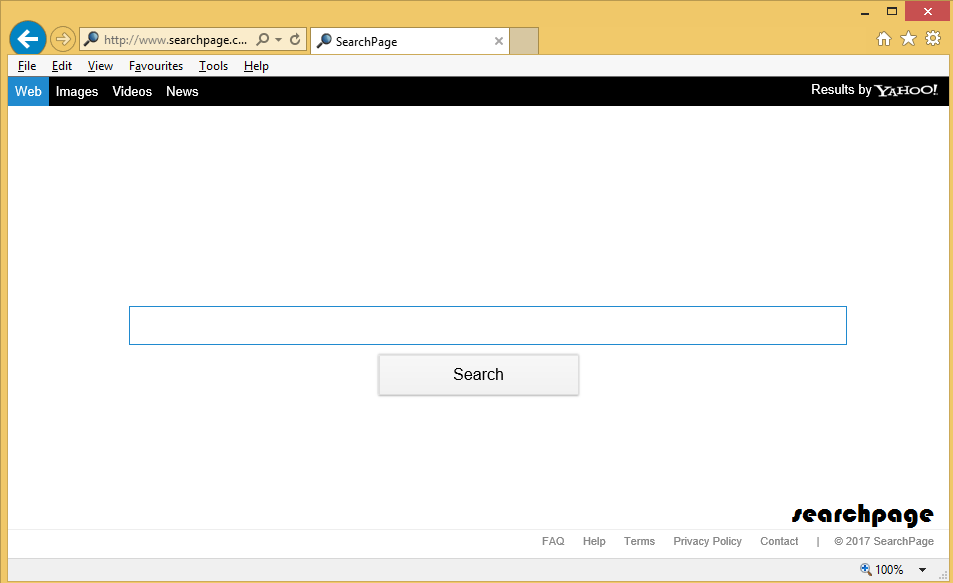Switch to the Images search tab
The height and width of the screenshot is (583, 953).
pyautogui.click(x=77, y=91)
